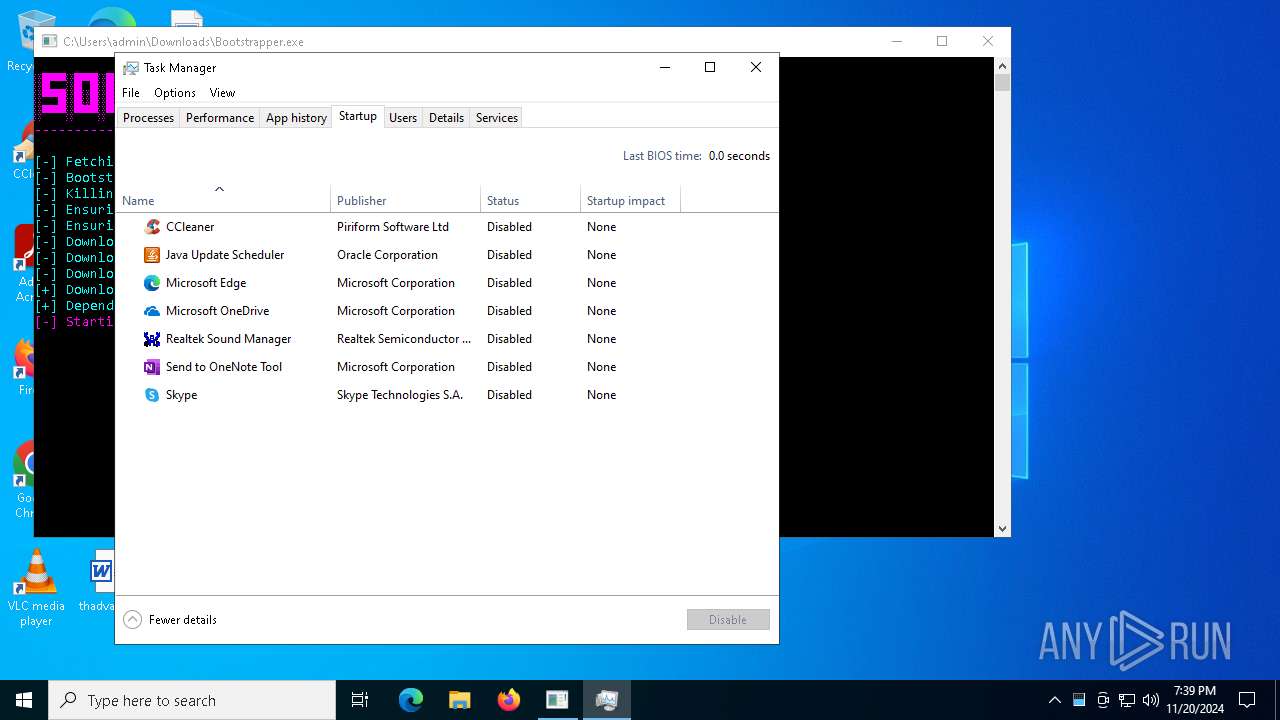Image resolution: width=1280 pixels, height=720 pixels.
Task: Collapse Task Manager with Fewer details
Action: tap(170, 620)
